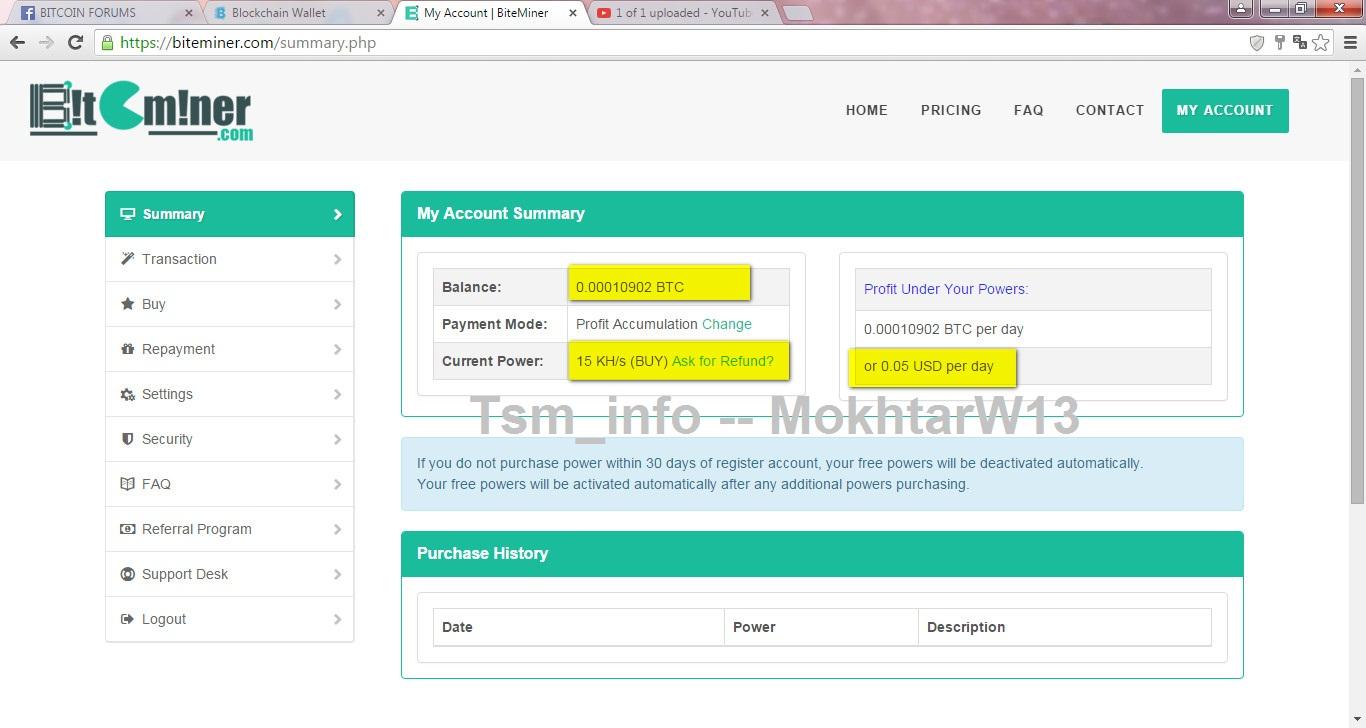Click the gift icon beside Repayment
This screenshot has height=728, width=1366.
[128, 349]
